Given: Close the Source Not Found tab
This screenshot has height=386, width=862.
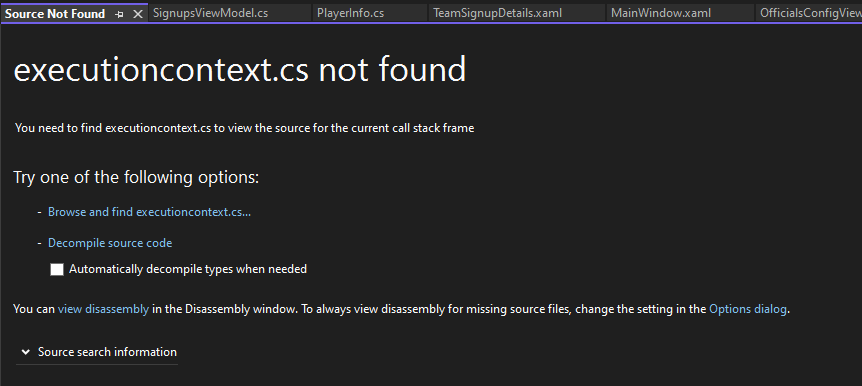Looking at the screenshot, I should 137,14.
